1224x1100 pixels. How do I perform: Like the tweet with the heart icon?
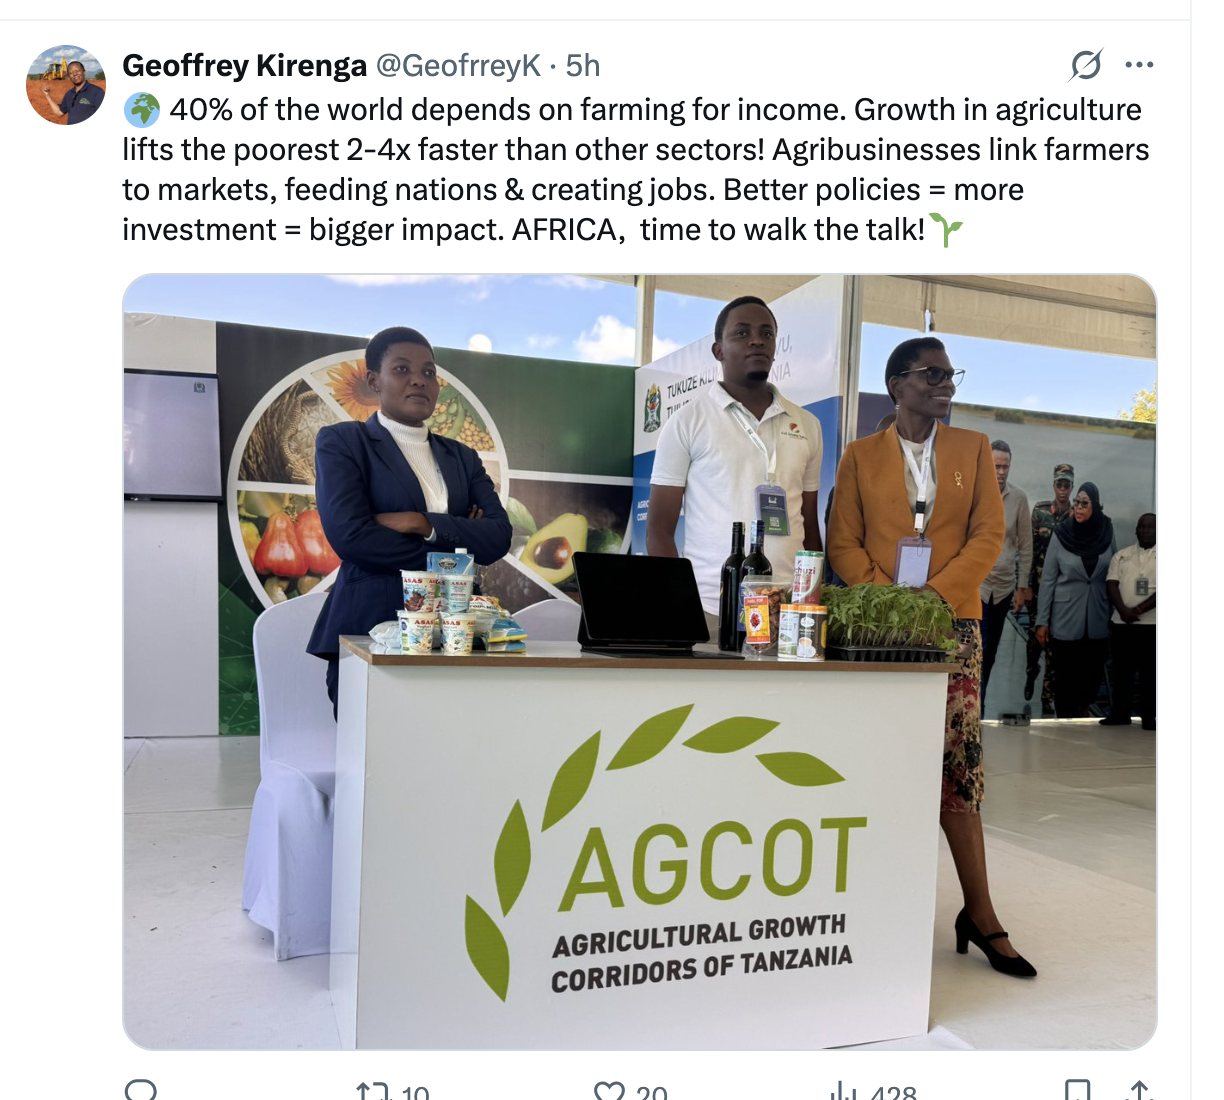(609, 1091)
